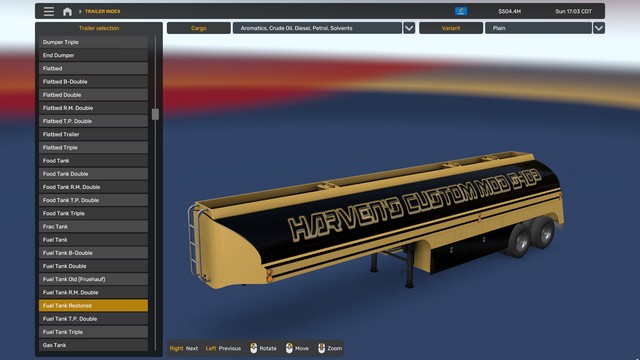Select Food Tank Double trailer
This screenshot has width=640, height=360.
point(93,174)
